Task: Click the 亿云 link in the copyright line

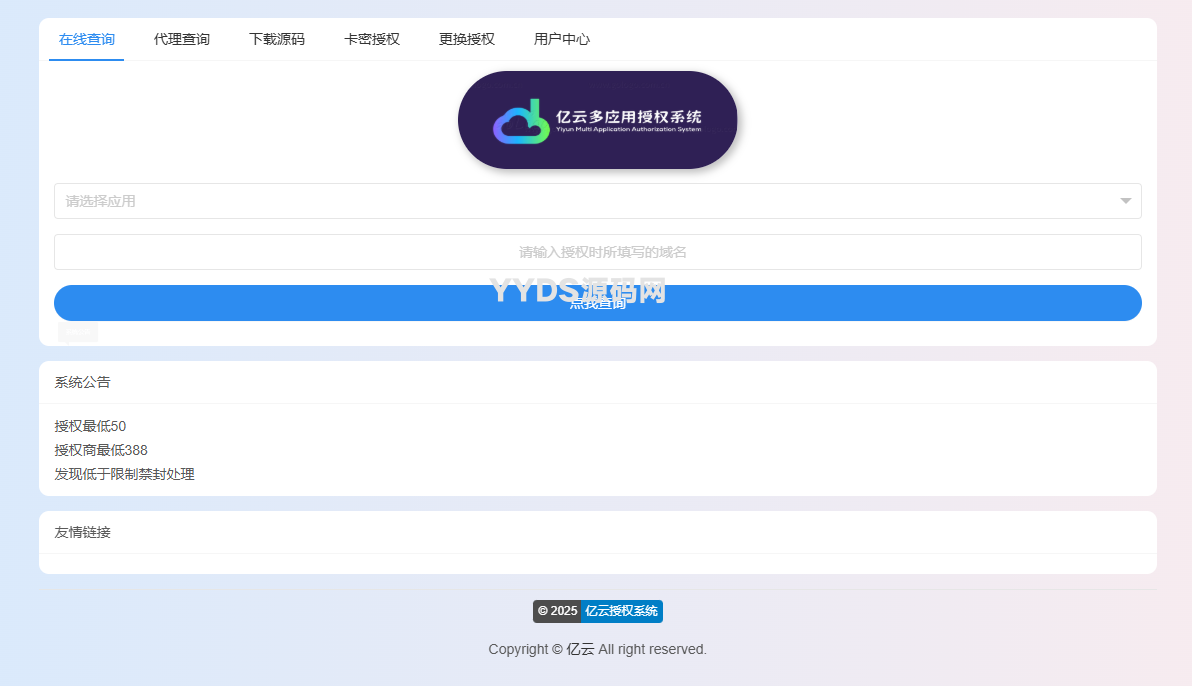Action: tap(581, 649)
